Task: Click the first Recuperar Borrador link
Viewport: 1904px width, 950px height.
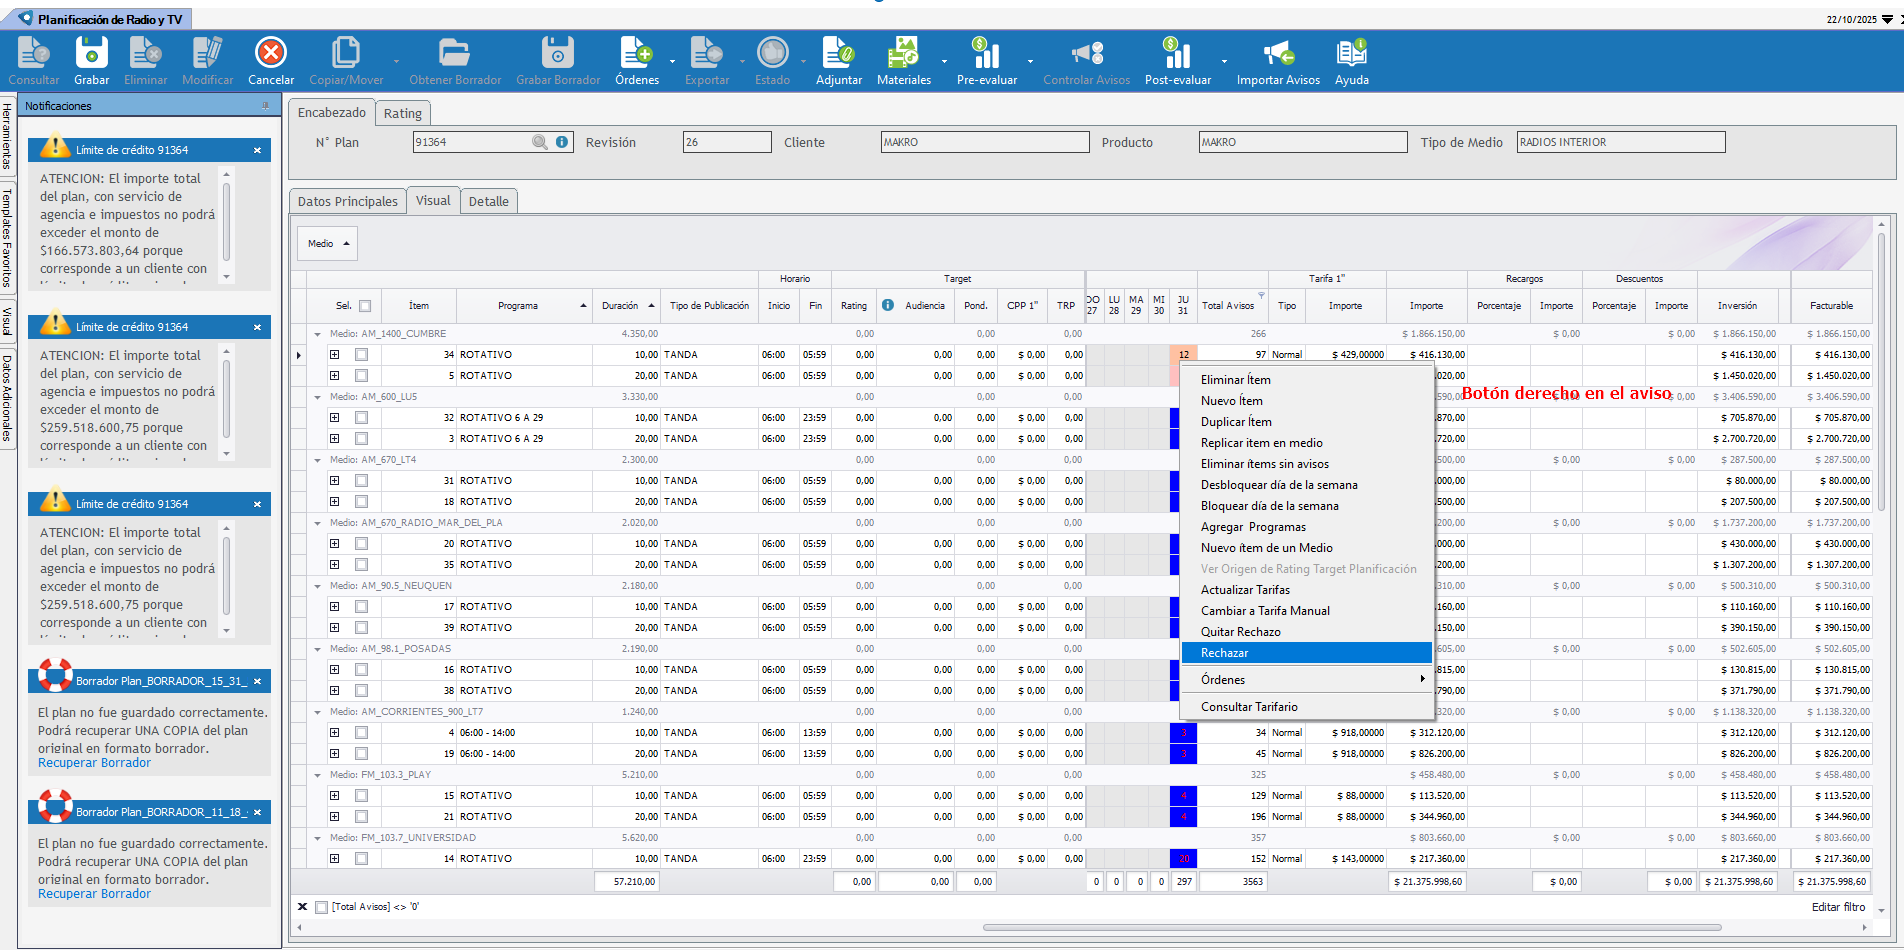Action: click(x=94, y=763)
